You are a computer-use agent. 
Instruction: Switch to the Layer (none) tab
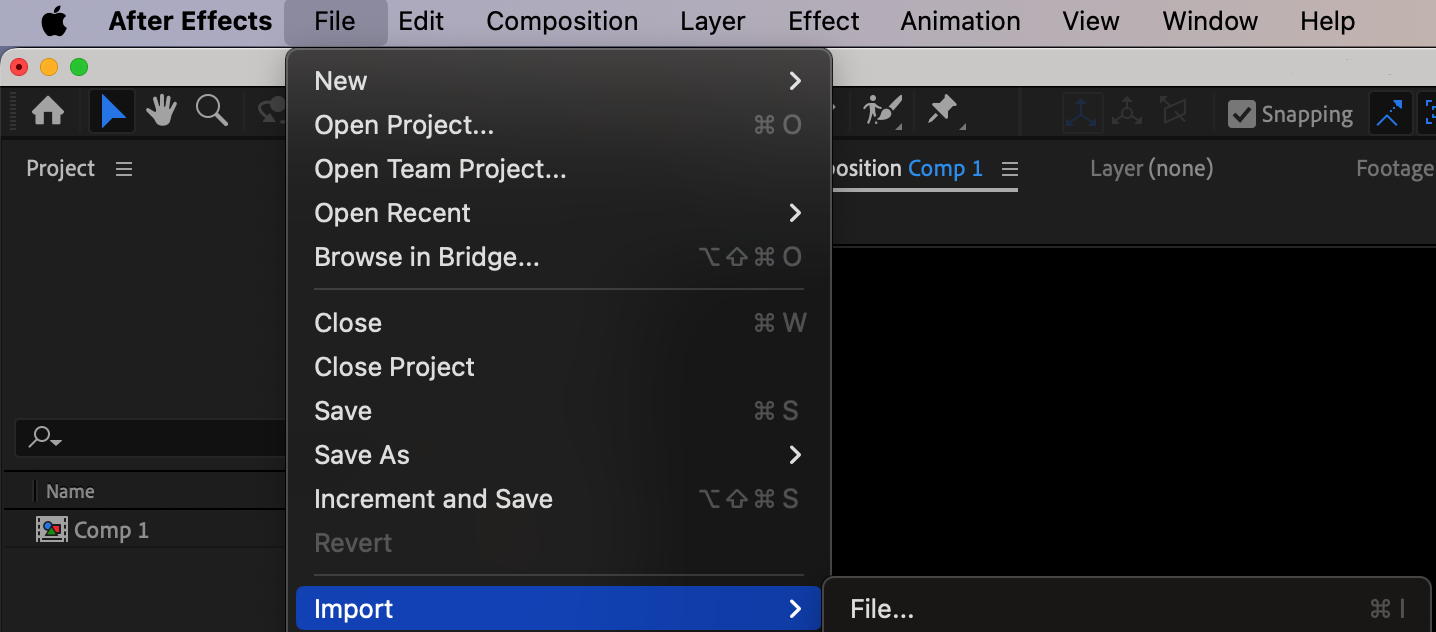pos(1151,169)
